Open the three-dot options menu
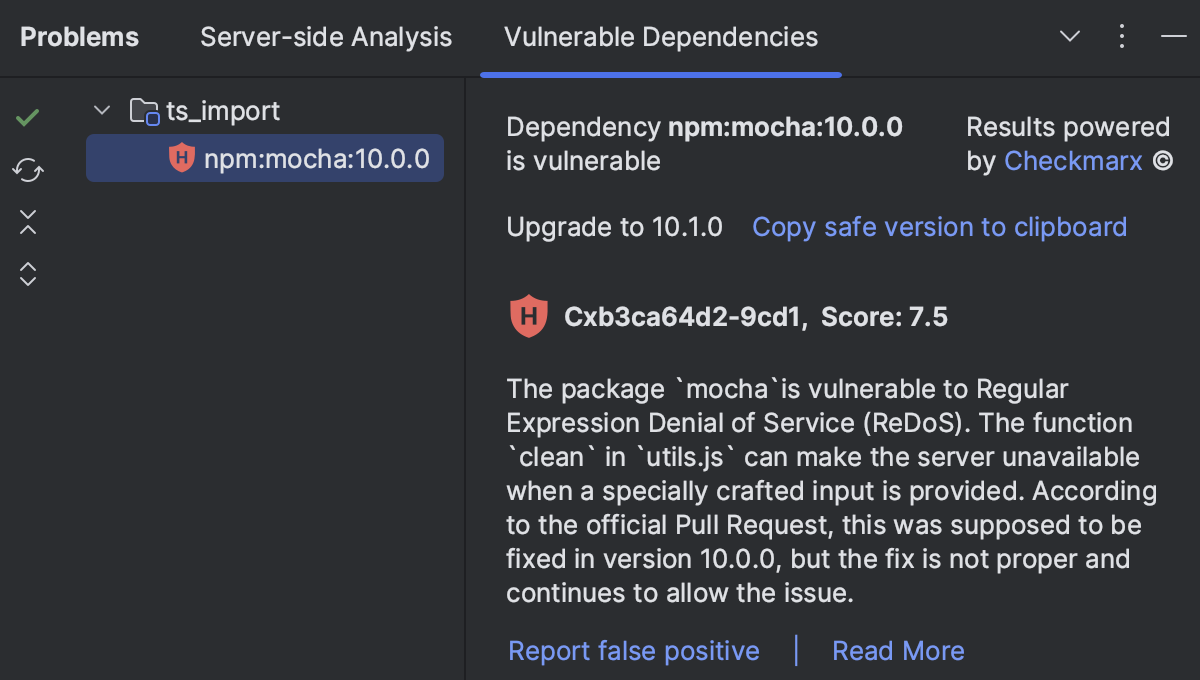Screen dimensions: 1200x680 click(x=1121, y=36)
